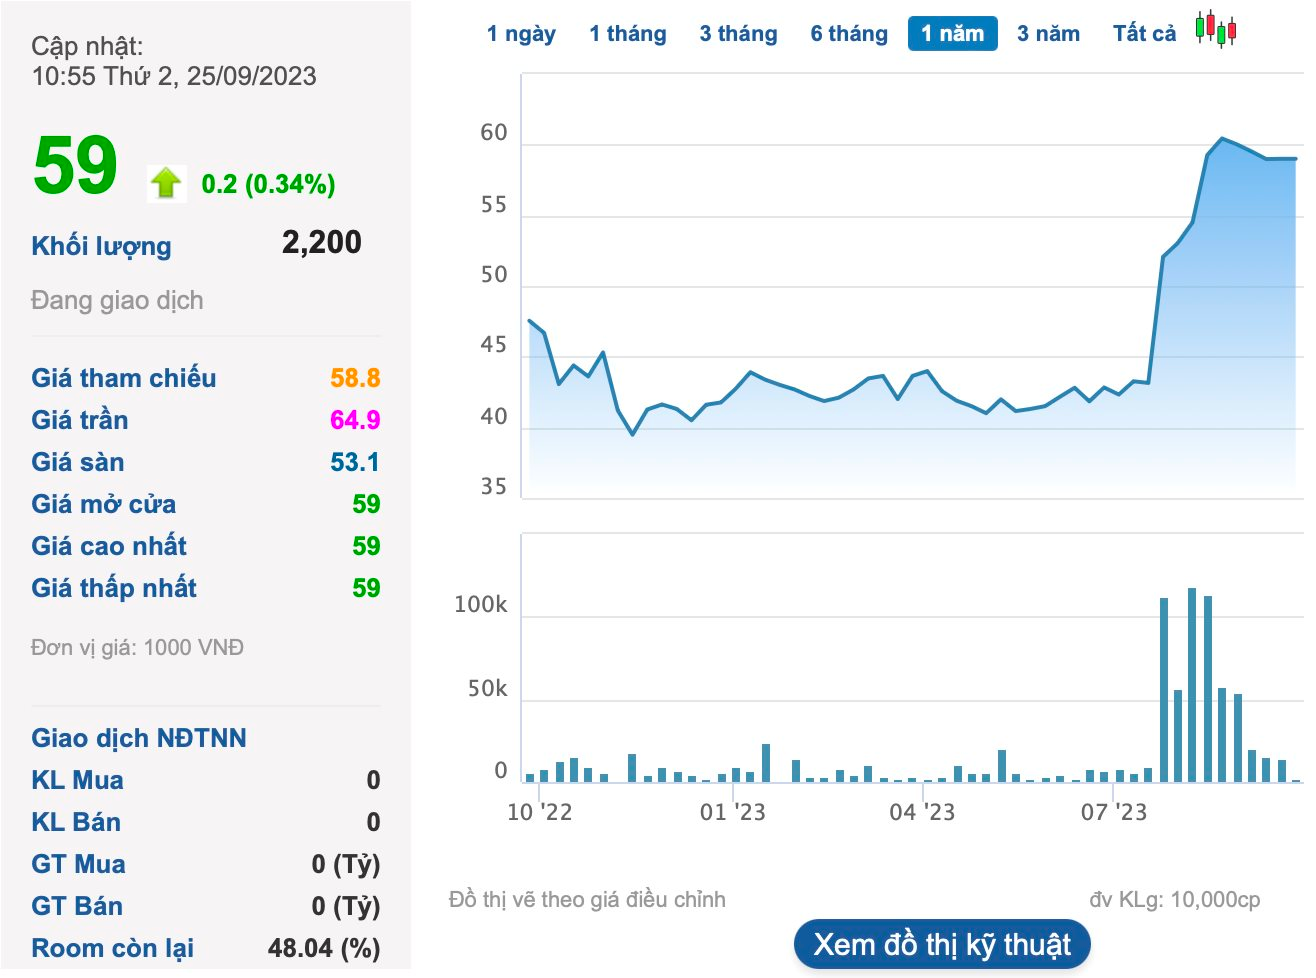Click the 'Giá cao nhất' label

click(x=109, y=546)
